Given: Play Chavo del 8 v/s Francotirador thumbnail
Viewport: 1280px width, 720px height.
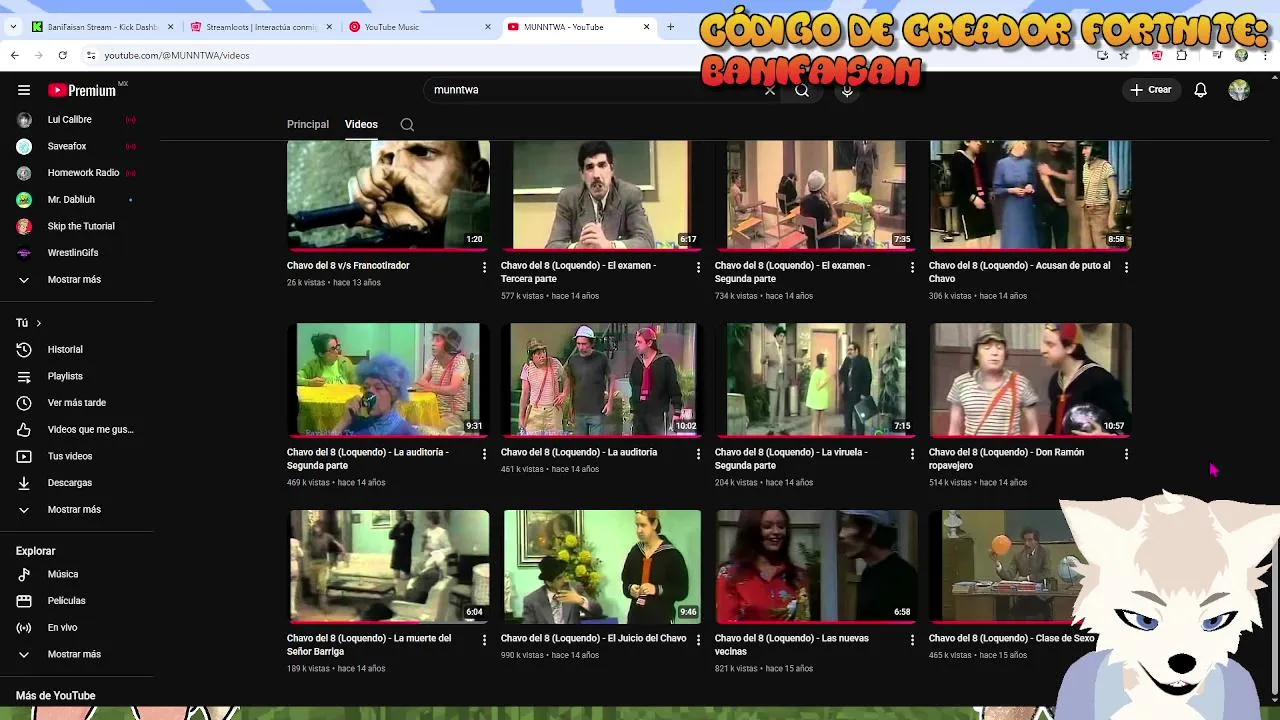Looking at the screenshot, I should tap(388, 194).
